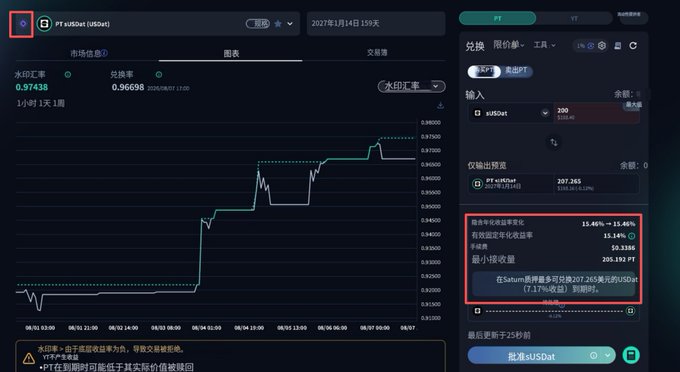This screenshot has height=372, width=680.
Task: Click the 手续费 value $0.3386
Action: tap(623, 248)
